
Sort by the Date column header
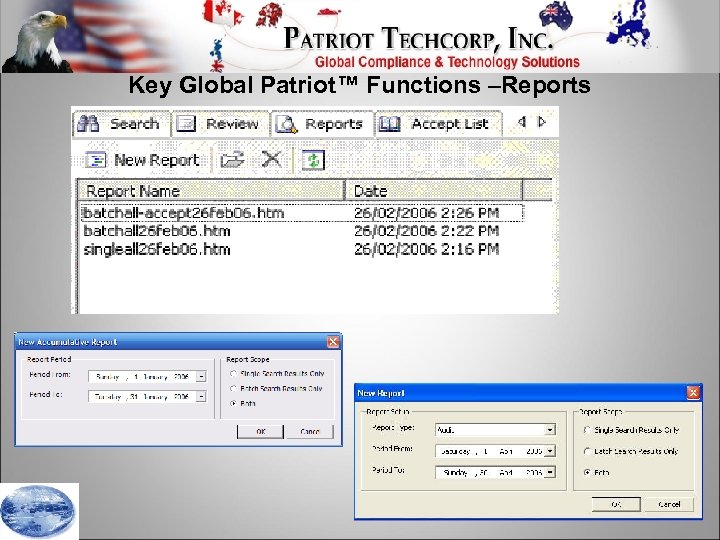[433, 191]
